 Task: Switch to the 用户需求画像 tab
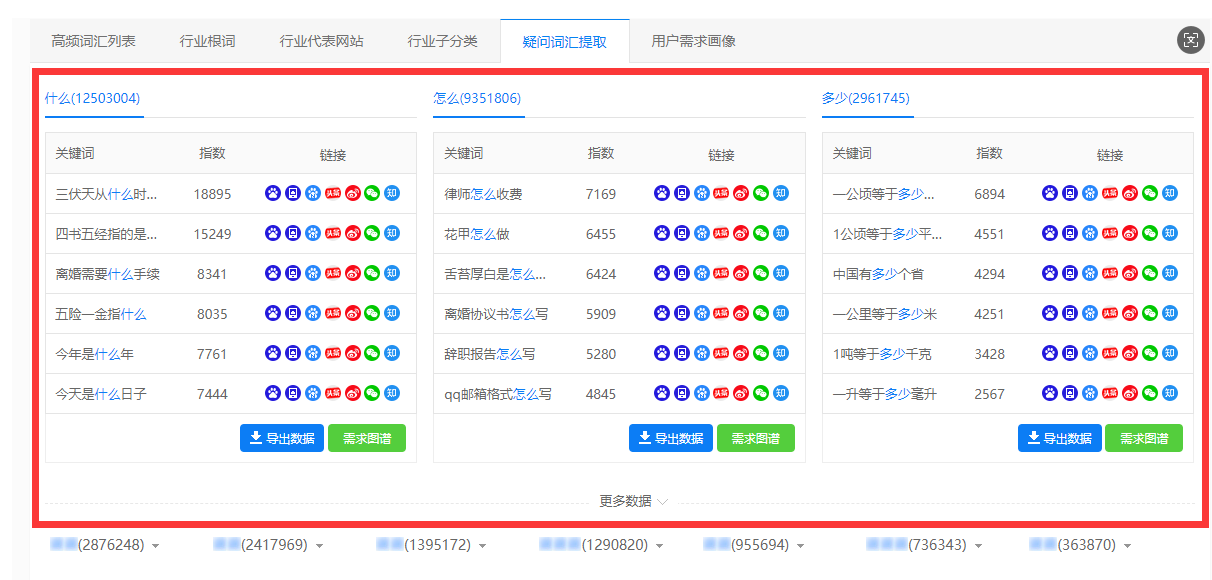(693, 41)
